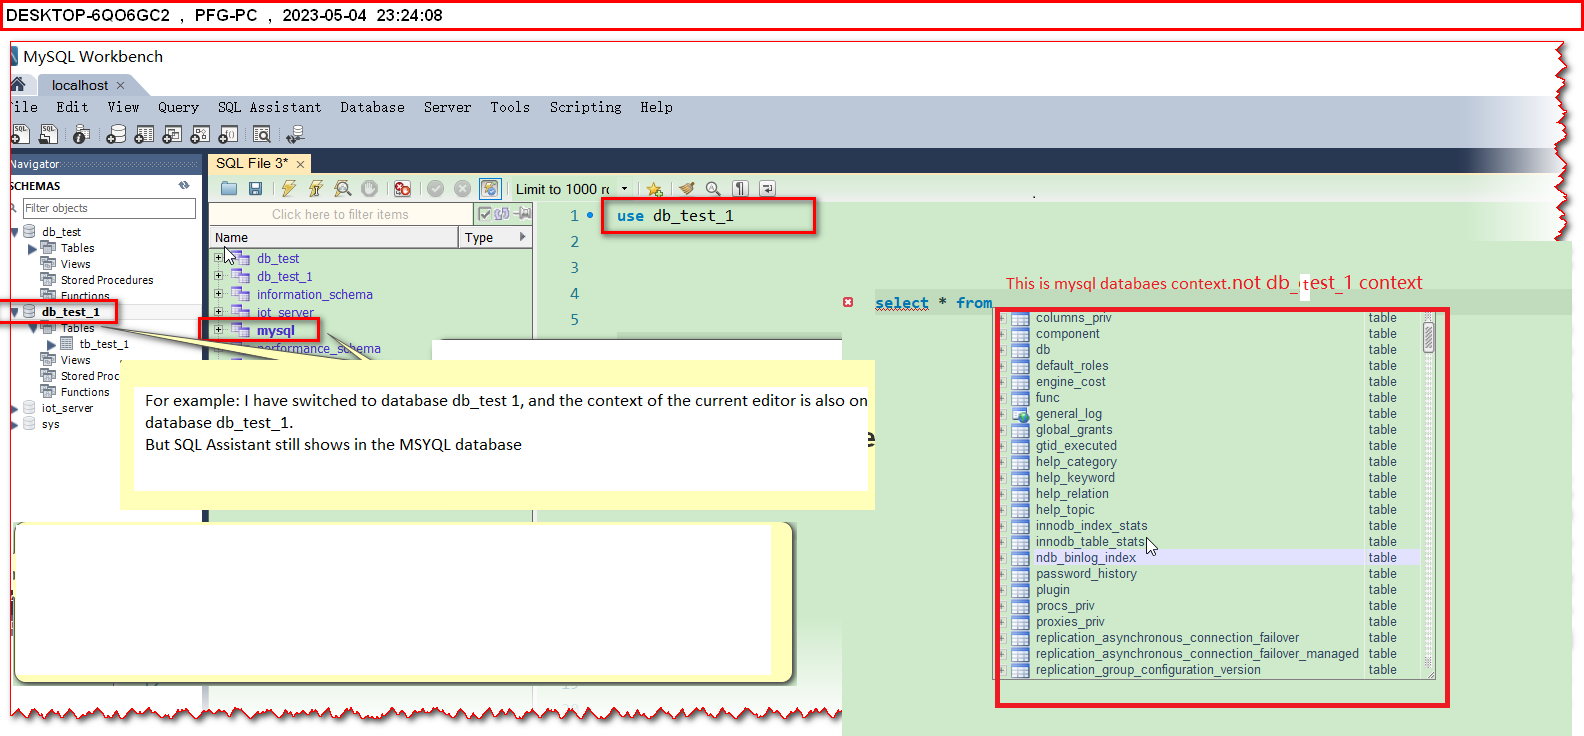Collapse the db_test schema in Navigator
This screenshot has width=1584, height=736.
click(x=15, y=232)
